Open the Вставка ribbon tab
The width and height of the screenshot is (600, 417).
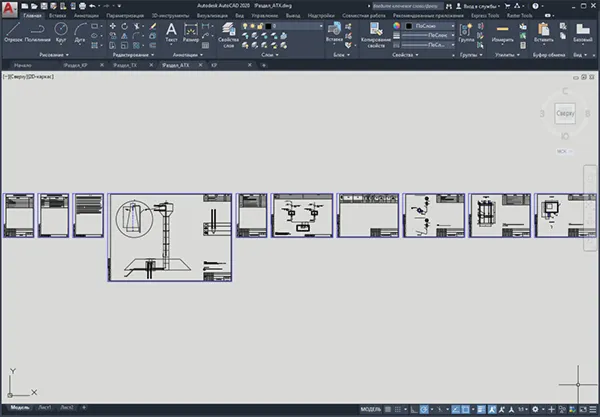click(57, 16)
